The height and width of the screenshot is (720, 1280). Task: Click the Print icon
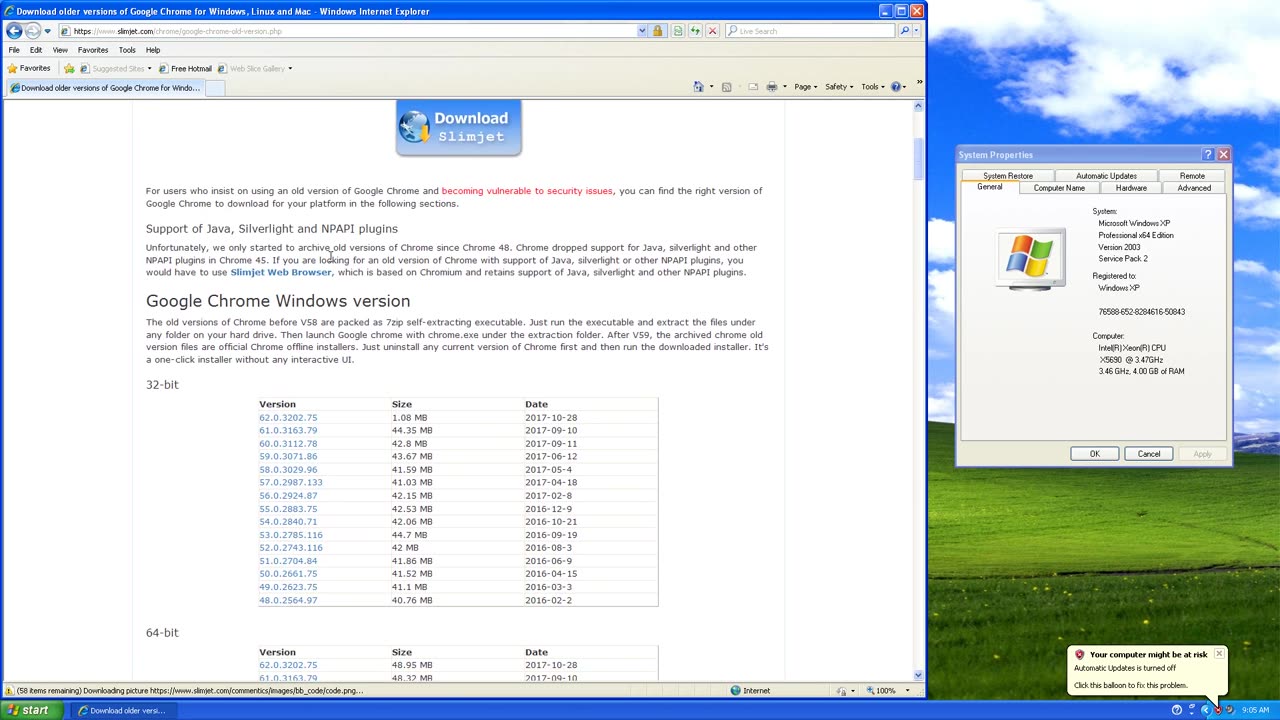pos(771,87)
